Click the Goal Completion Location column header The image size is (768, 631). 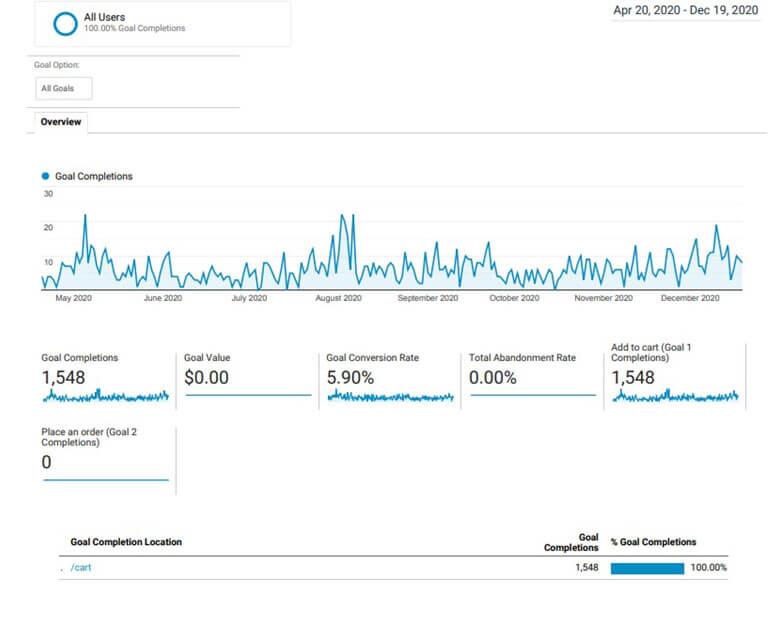[x=126, y=542]
